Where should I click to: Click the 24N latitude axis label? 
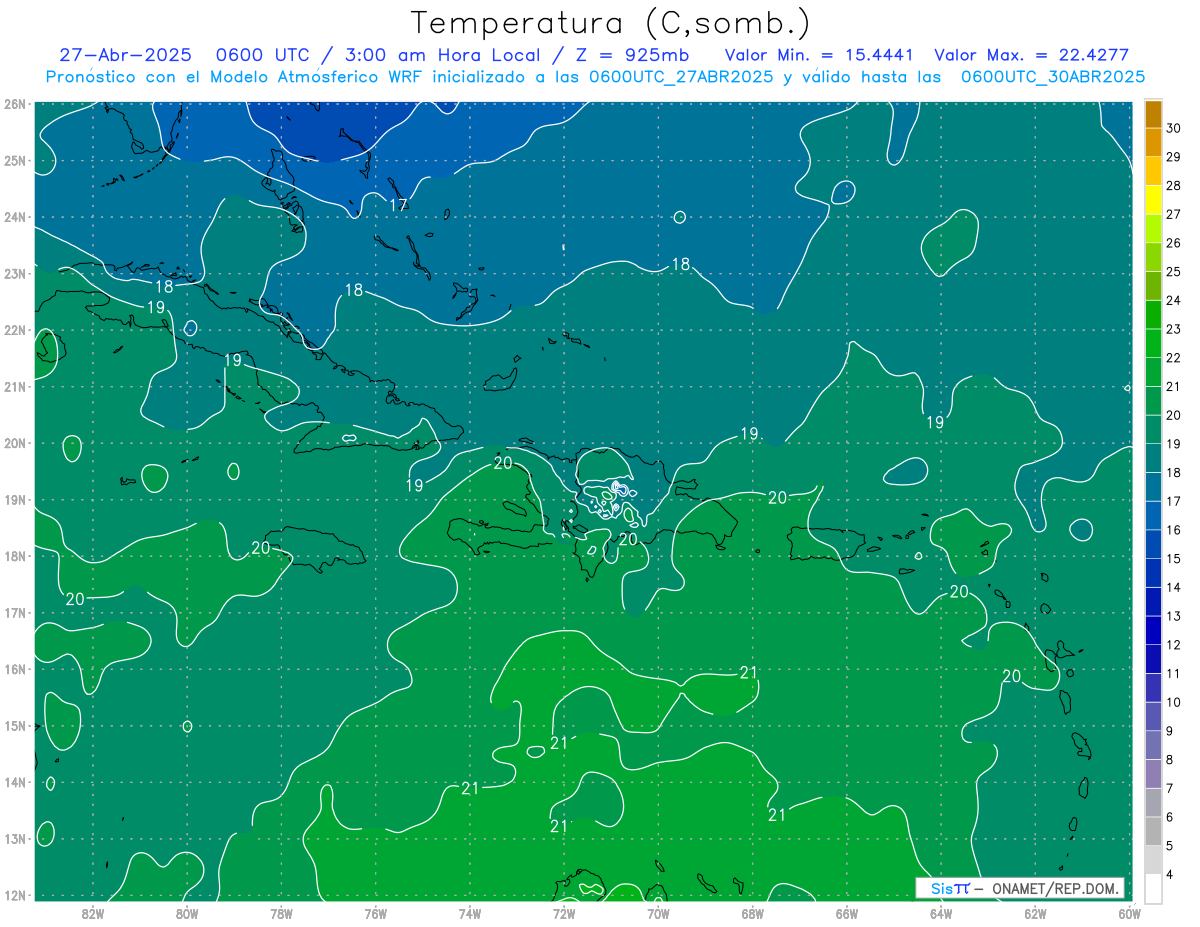tap(14, 217)
